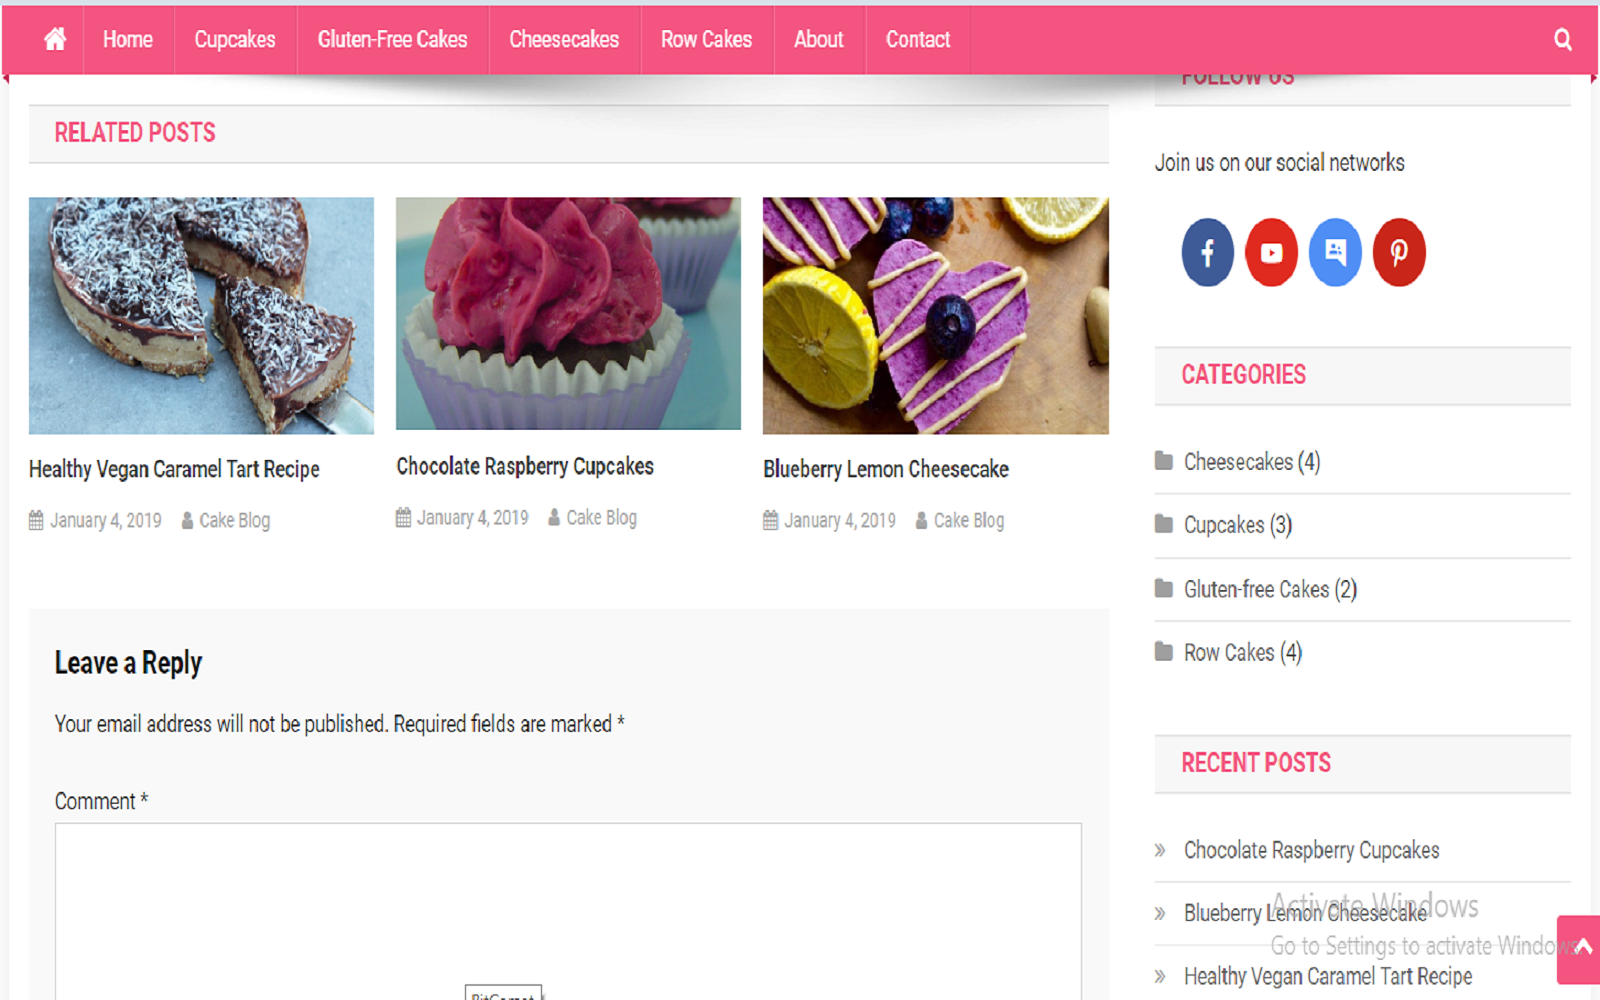Open the Contact menu item
The height and width of the screenshot is (1000, 1600).
(917, 39)
